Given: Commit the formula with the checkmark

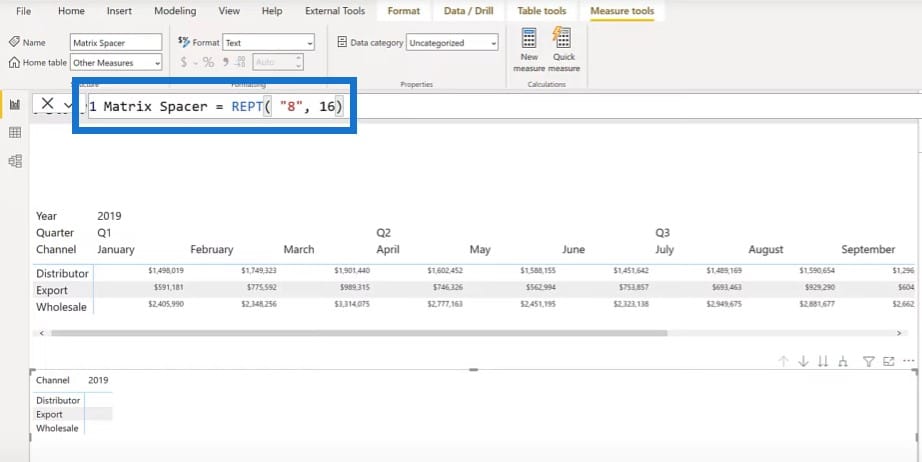Looking at the screenshot, I should pos(68,105).
